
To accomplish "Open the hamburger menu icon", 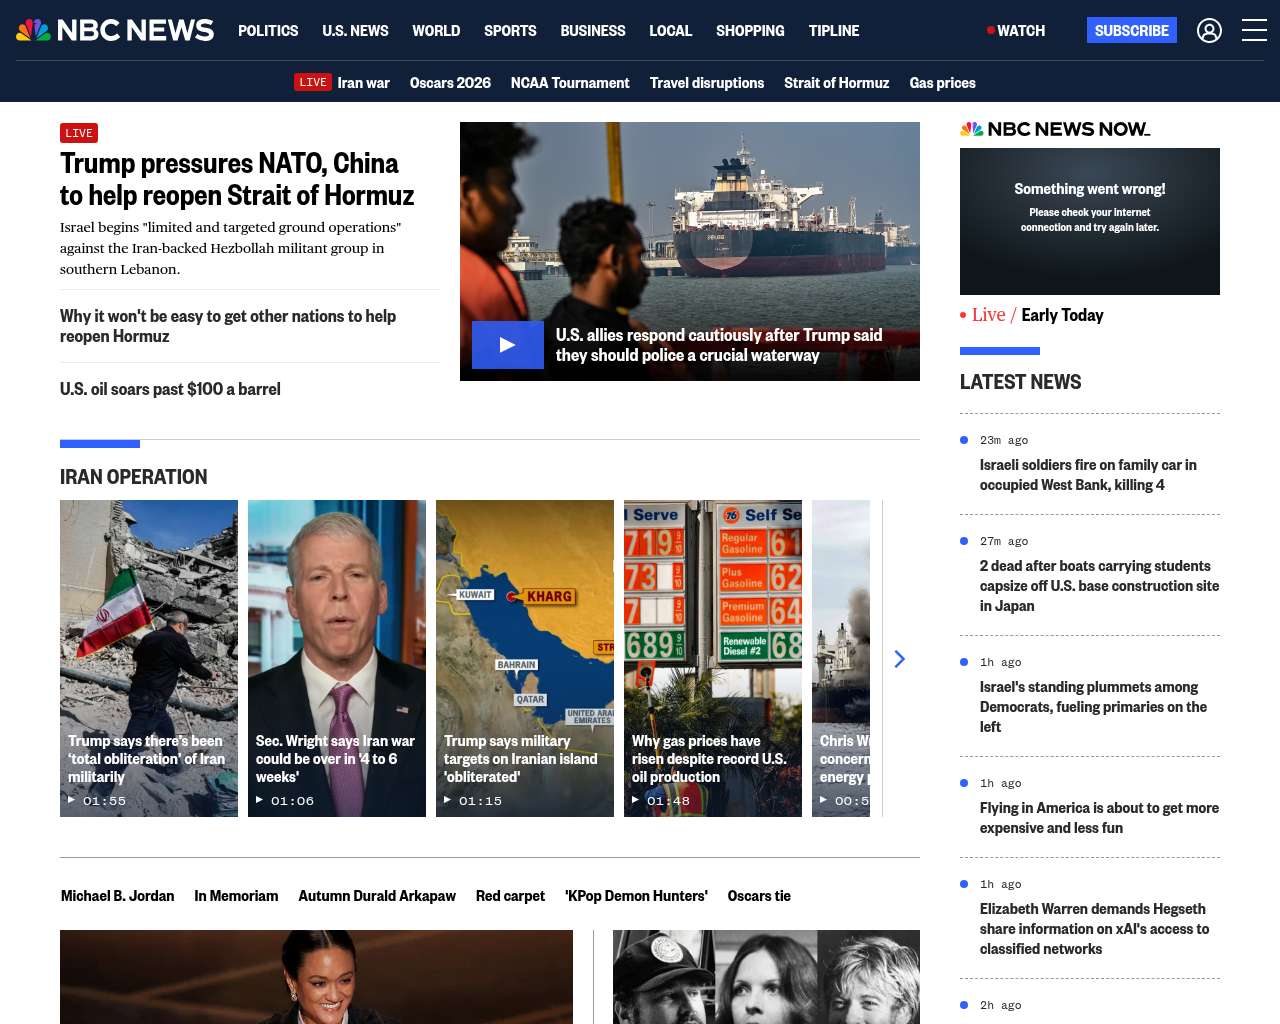I will pyautogui.click(x=1254, y=30).
